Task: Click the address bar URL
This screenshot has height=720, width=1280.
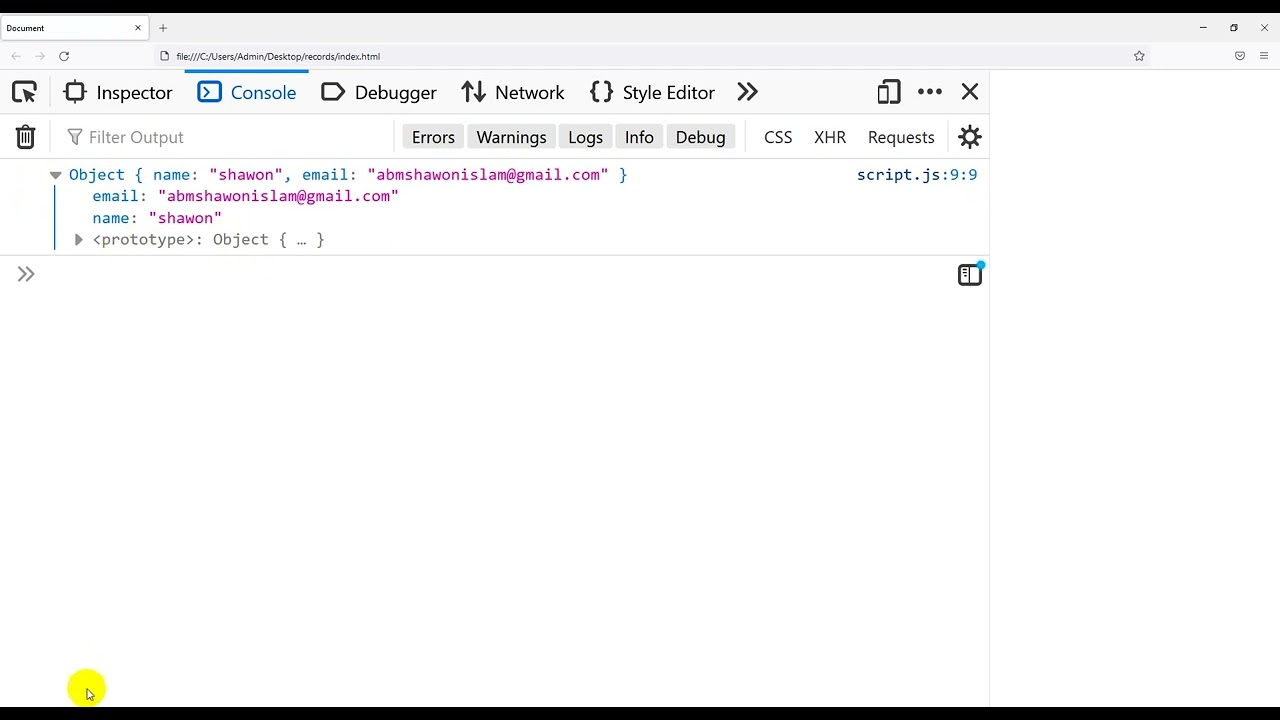Action: [x=278, y=57]
